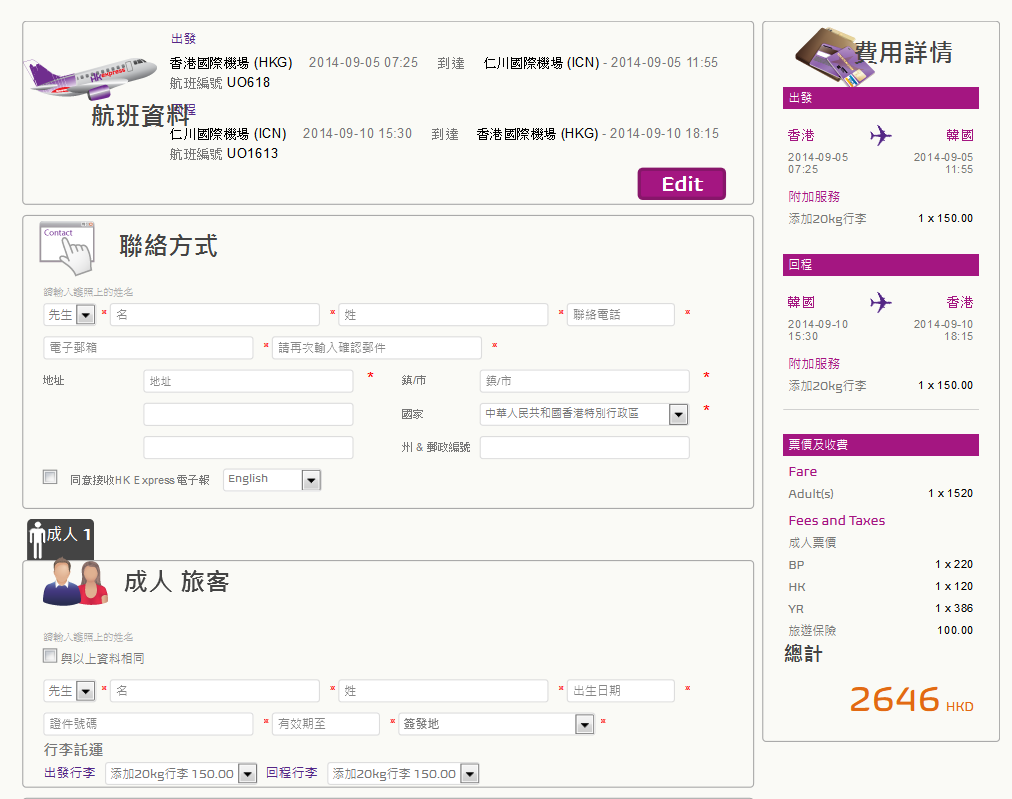The image size is (1012, 799).
Task: Click the 電子郵箱 email field
Action: (148, 348)
